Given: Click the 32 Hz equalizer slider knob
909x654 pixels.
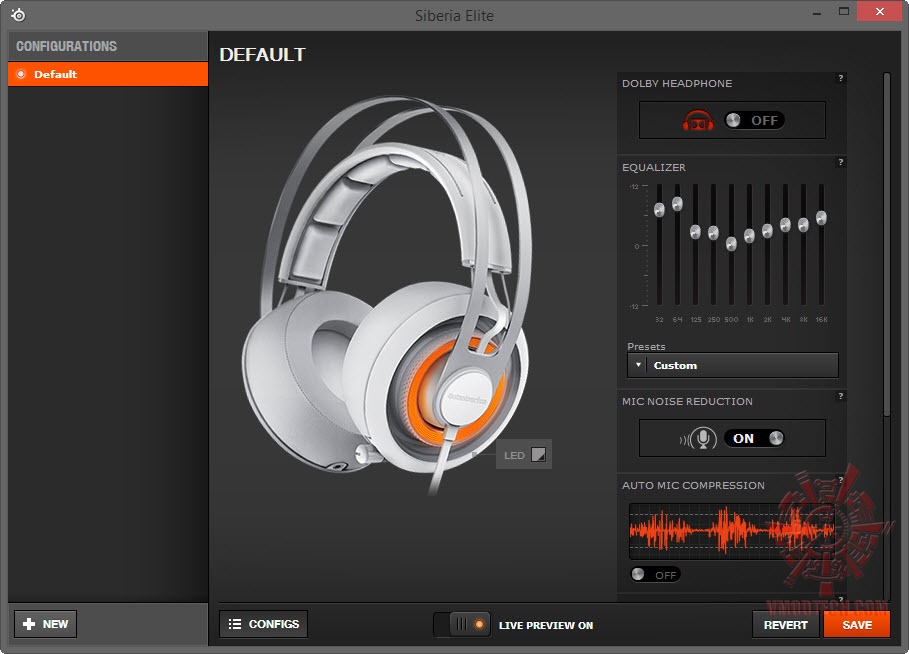Looking at the screenshot, I should (659, 210).
